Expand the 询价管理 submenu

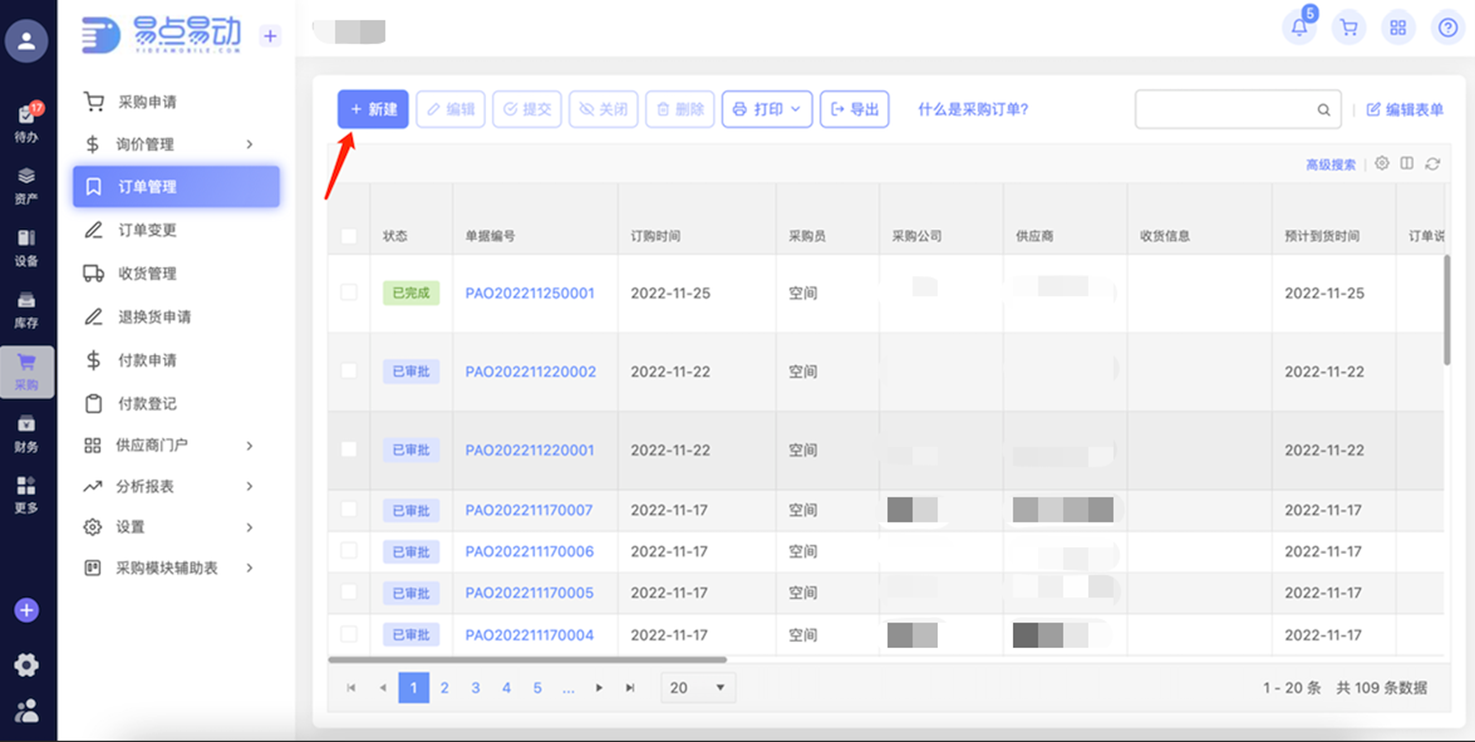pyautogui.click(x=250, y=144)
